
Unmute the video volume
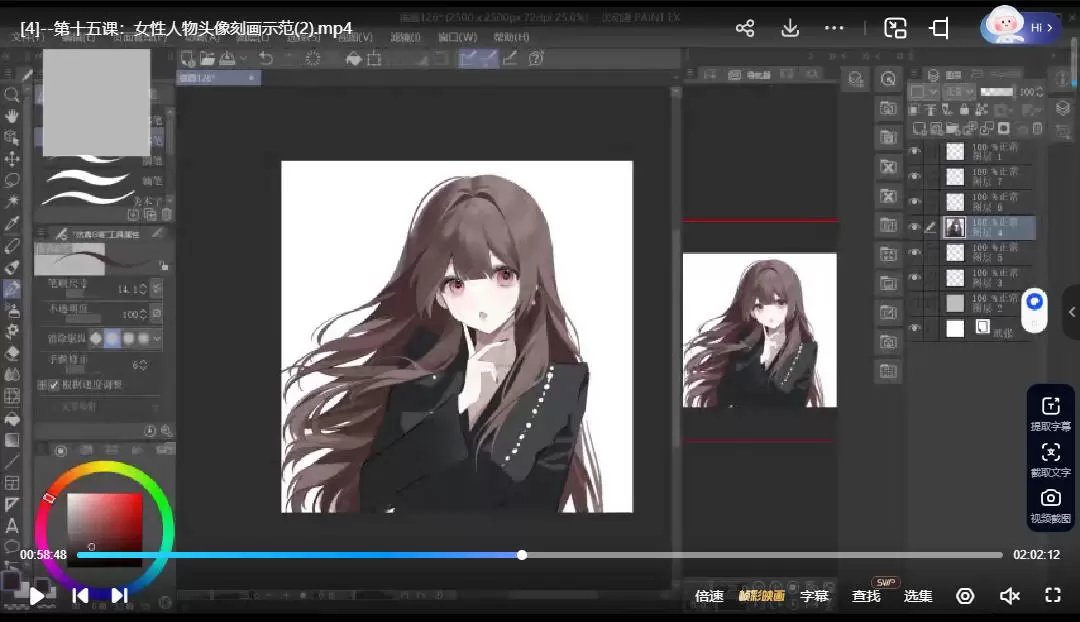coord(1009,596)
